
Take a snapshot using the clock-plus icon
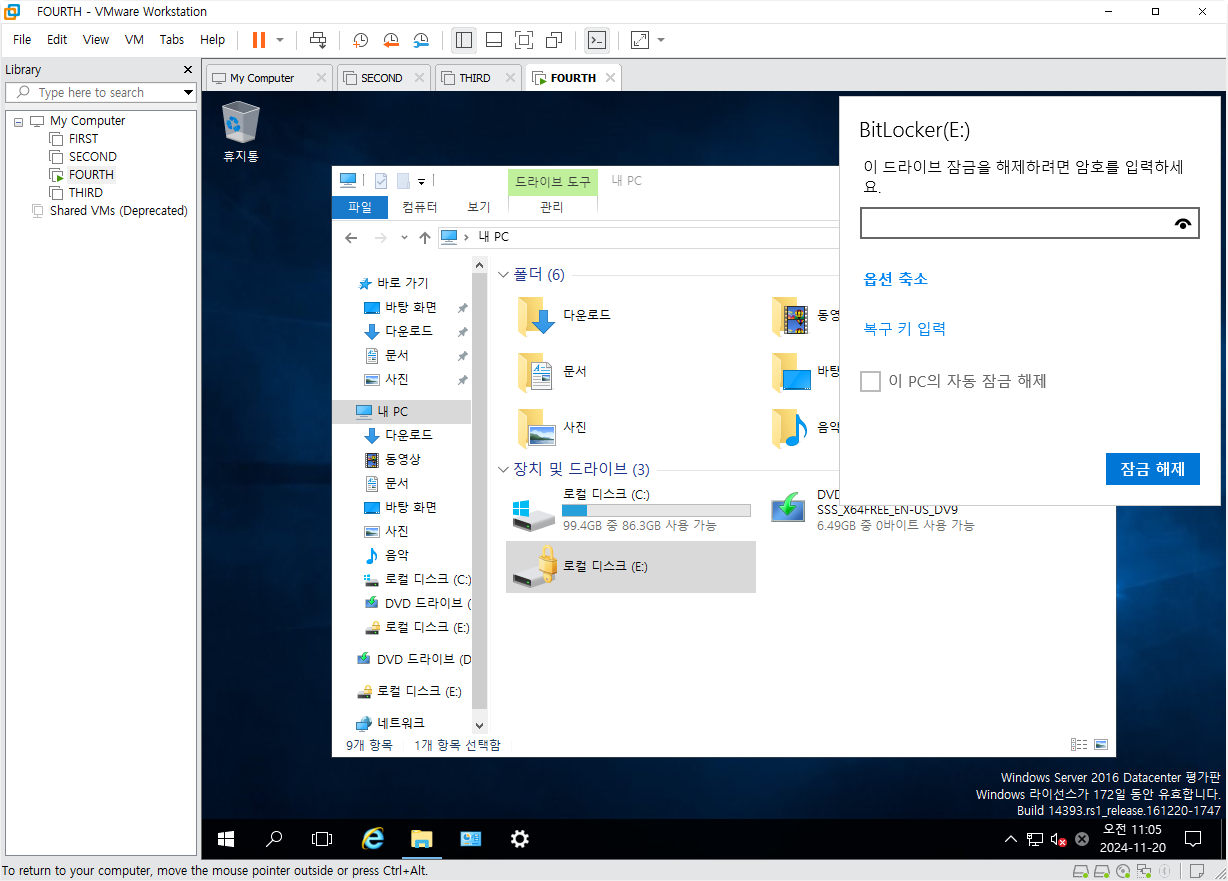[360, 40]
